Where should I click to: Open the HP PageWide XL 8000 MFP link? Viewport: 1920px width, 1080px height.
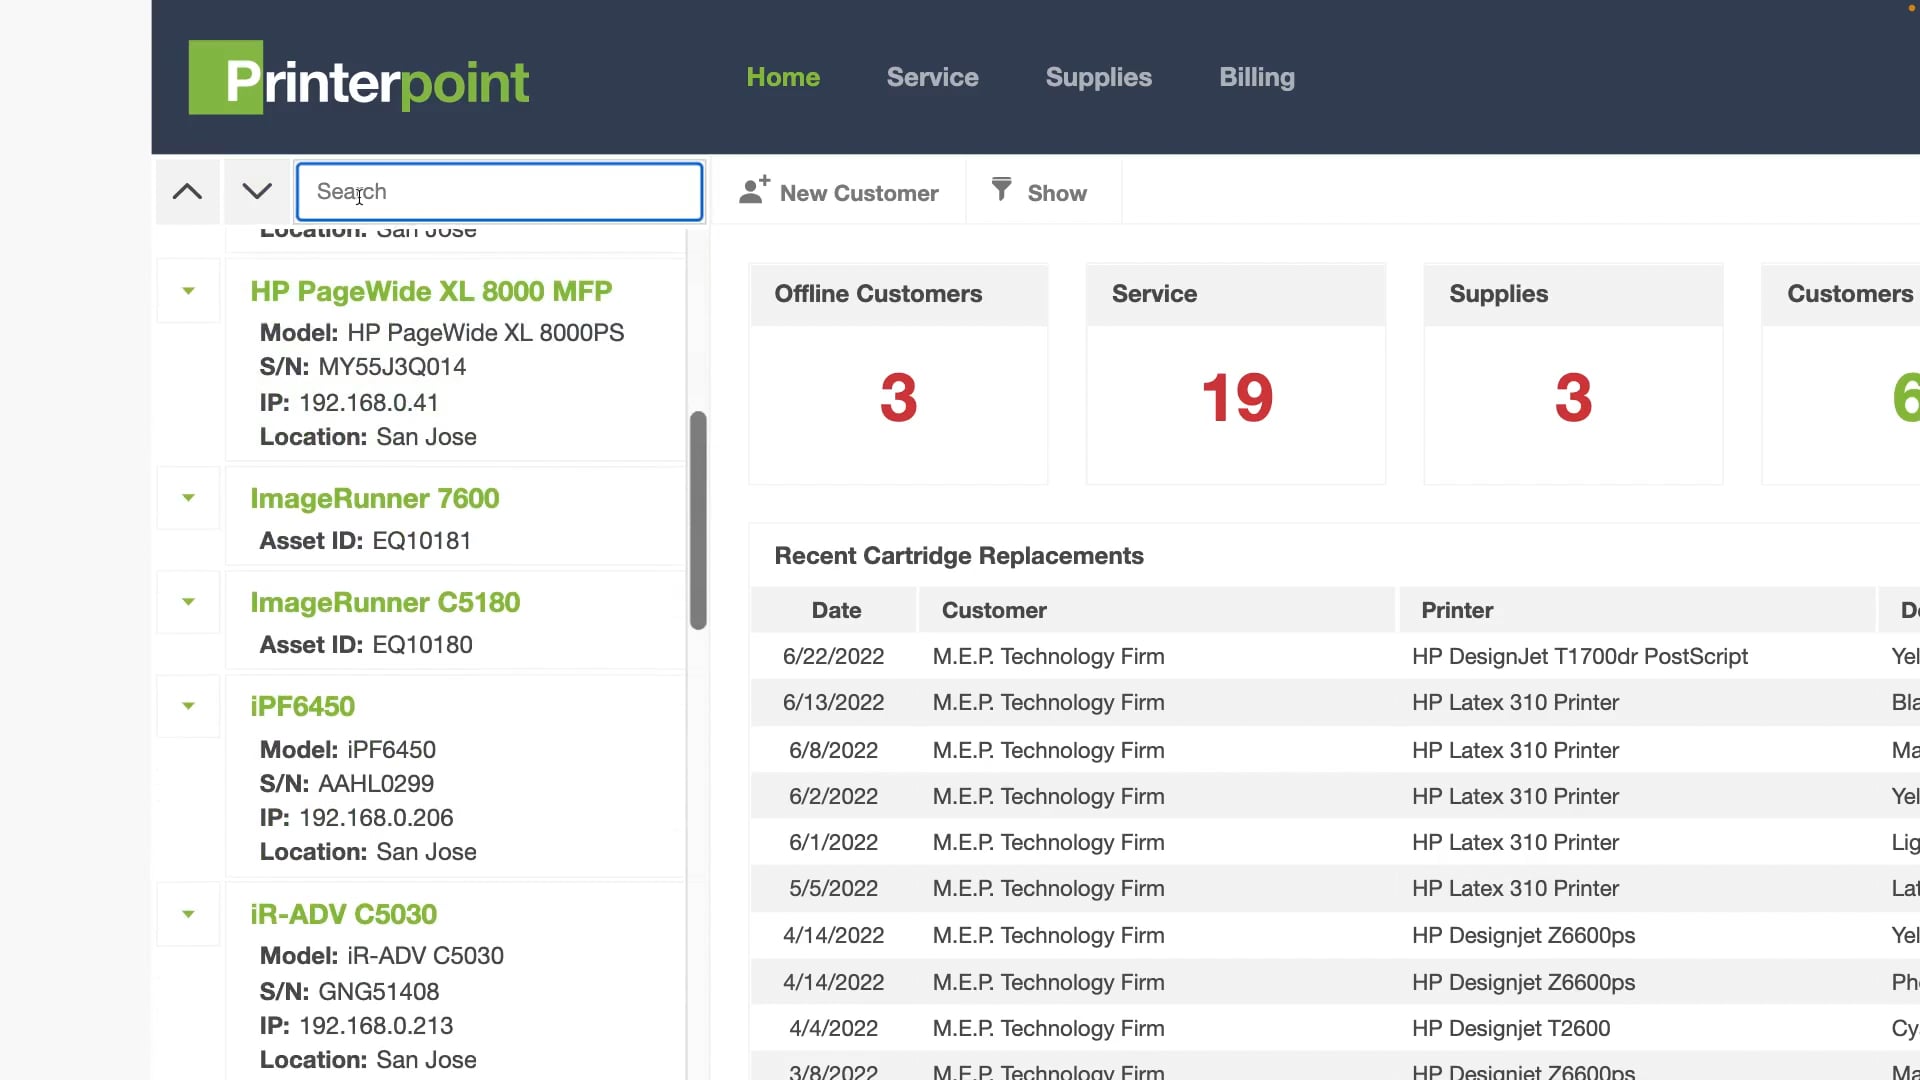[430, 291]
